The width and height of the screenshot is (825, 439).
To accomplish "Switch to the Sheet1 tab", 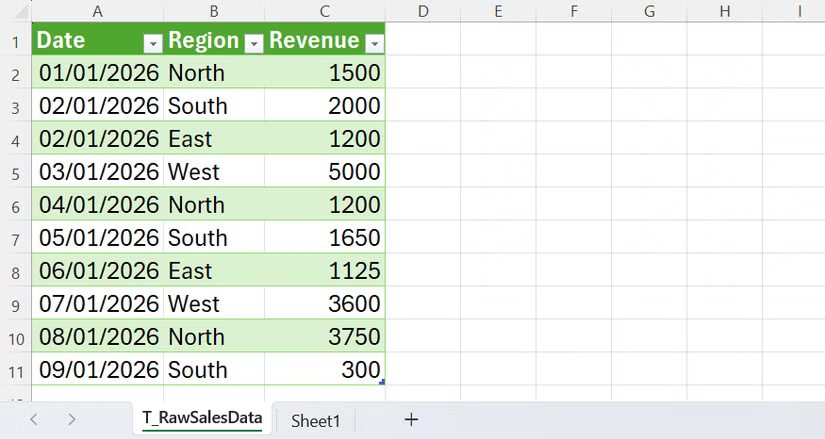I will (x=316, y=421).
